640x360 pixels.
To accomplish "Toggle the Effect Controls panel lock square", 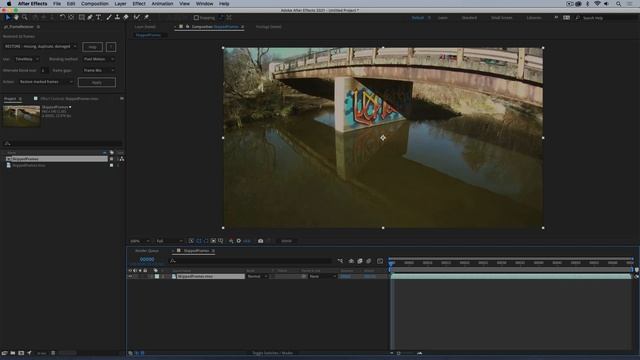I will (36, 99).
